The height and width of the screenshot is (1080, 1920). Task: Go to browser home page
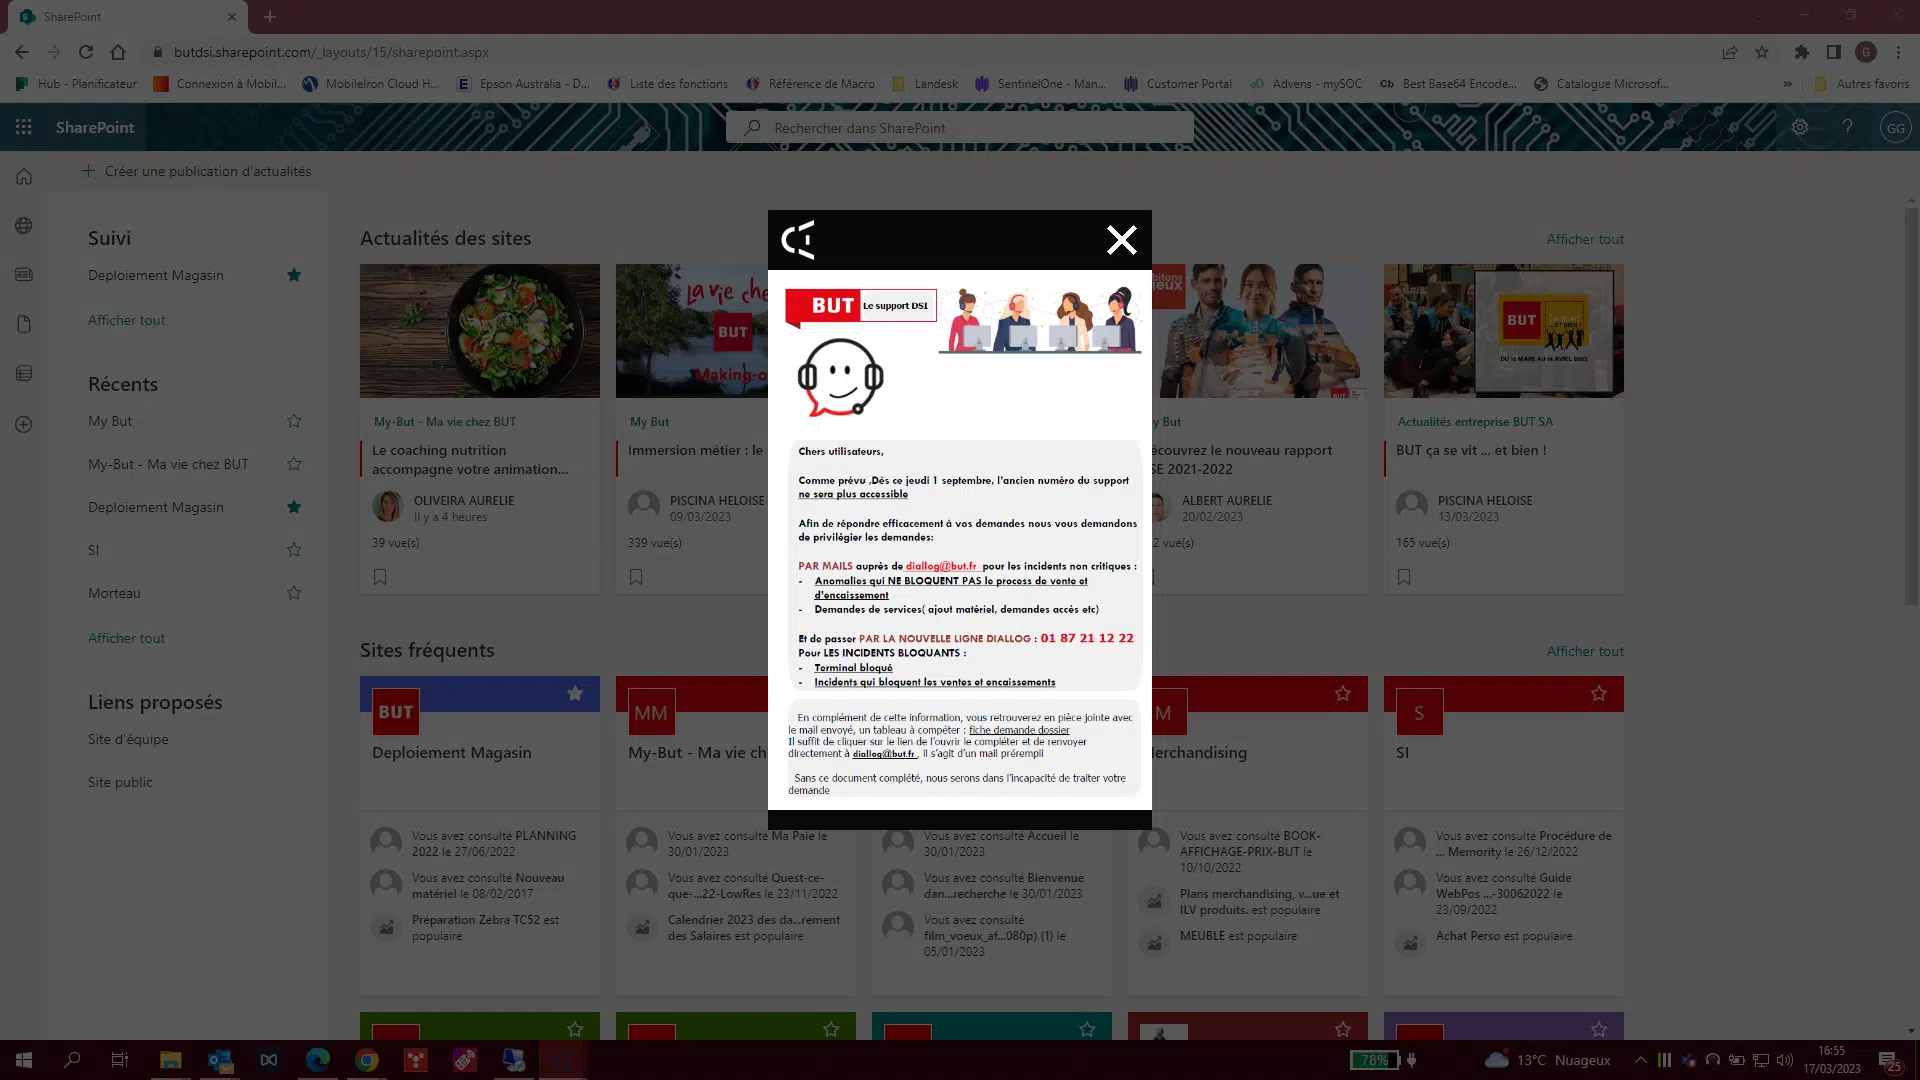point(118,52)
